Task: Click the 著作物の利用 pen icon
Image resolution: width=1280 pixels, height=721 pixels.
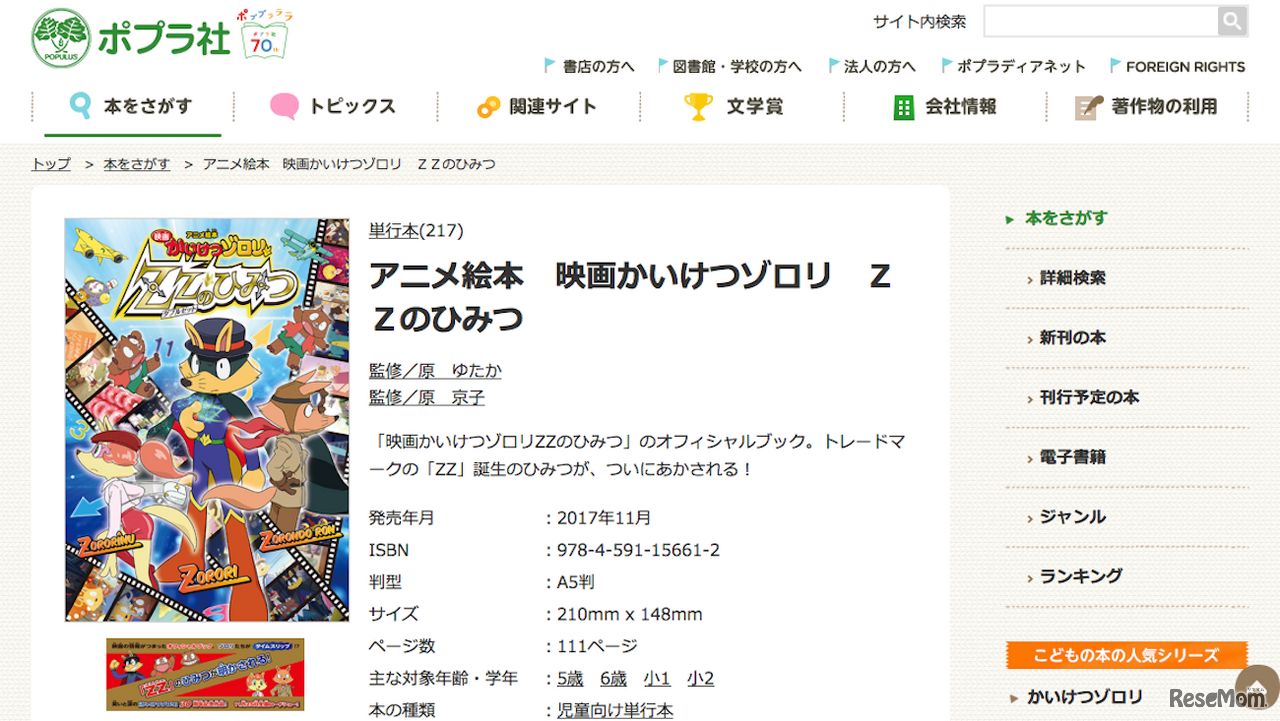Action: 1086,105
